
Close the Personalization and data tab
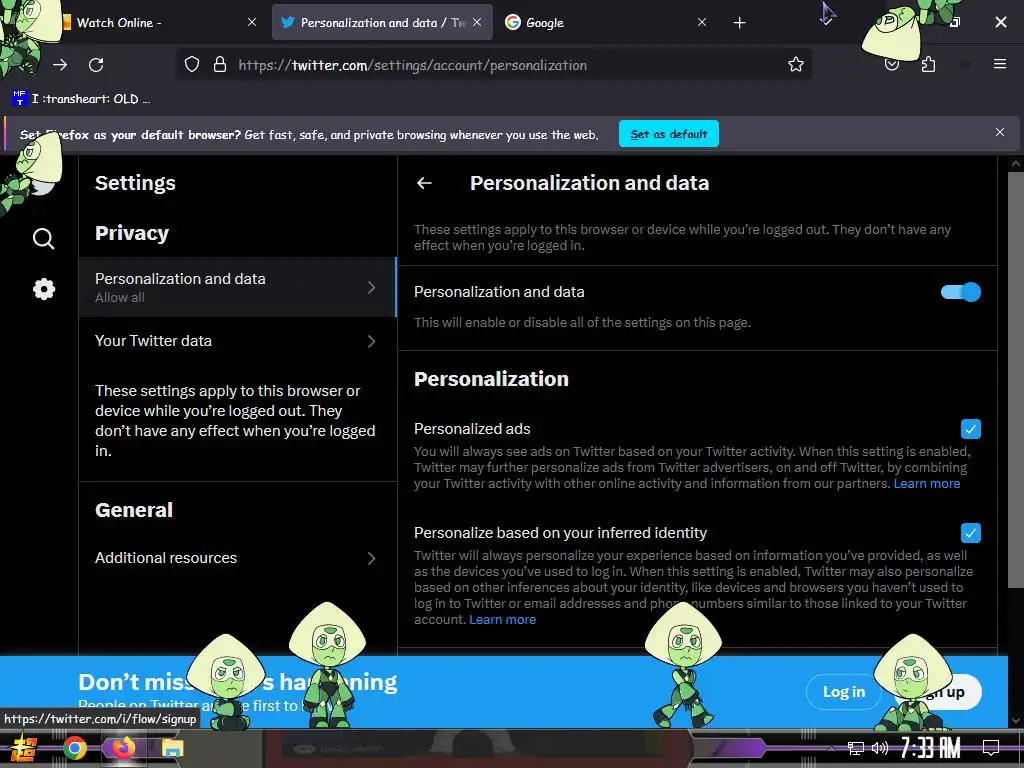coord(477,22)
